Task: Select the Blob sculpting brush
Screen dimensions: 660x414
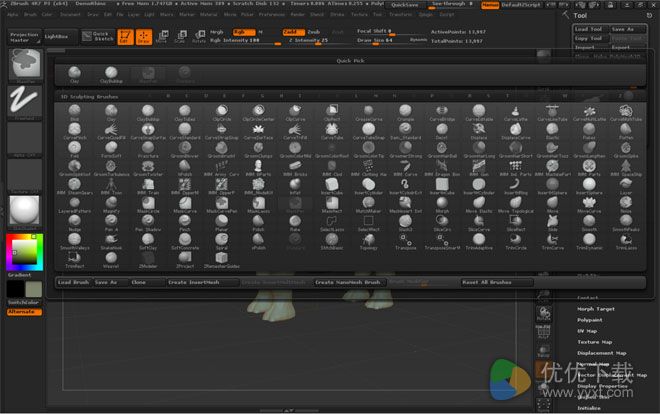Action: (x=75, y=113)
